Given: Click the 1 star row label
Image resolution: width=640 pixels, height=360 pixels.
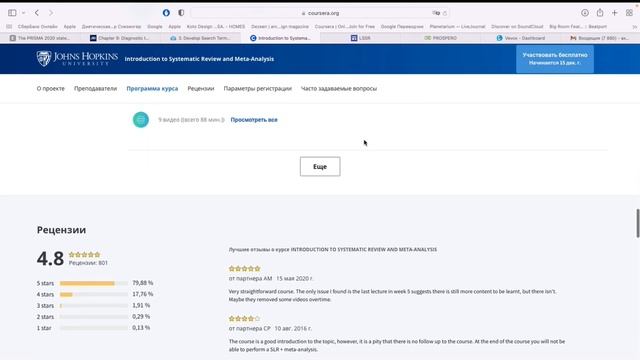Looking at the screenshot, I should (44, 328).
